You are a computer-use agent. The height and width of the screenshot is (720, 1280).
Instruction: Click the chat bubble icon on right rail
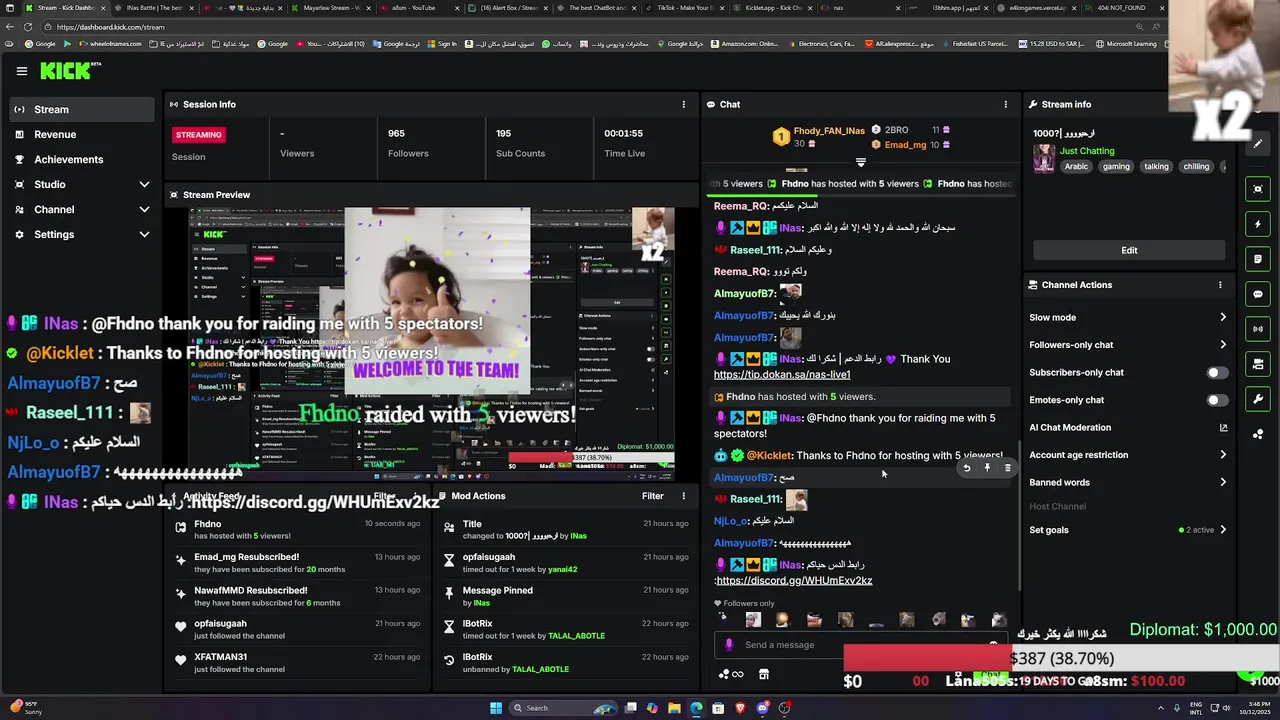(1258, 294)
